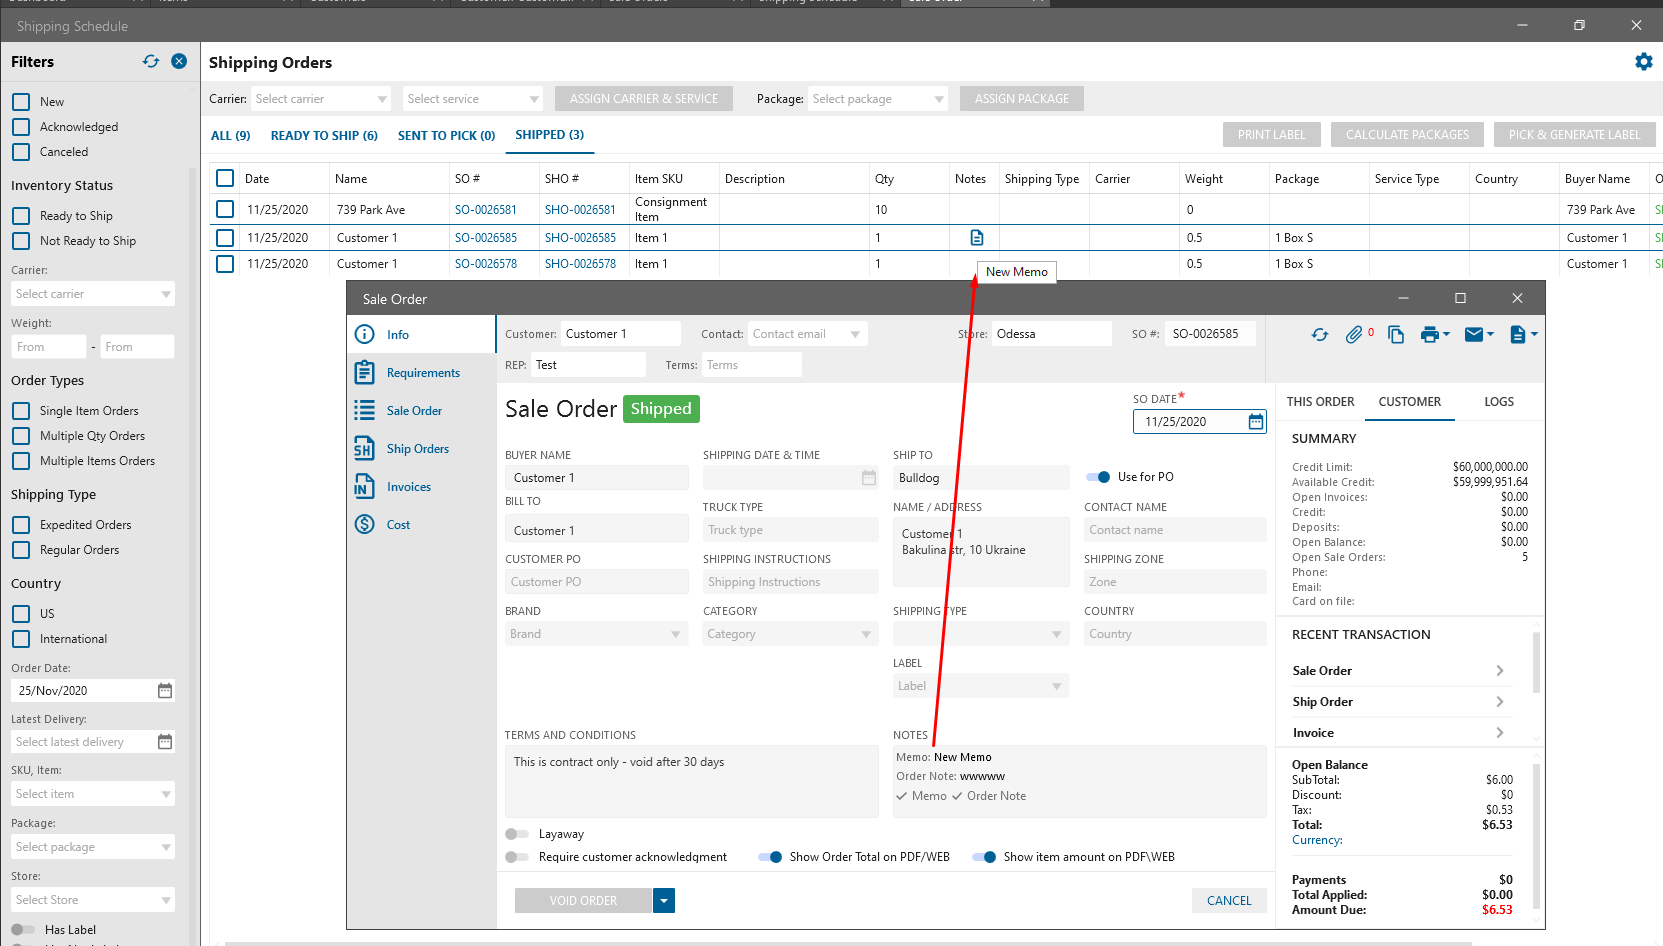Viewport: 1663px width, 946px height.
Task: Close the Sale Order window
Action: pyautogui.click(x=1517, y=298)
